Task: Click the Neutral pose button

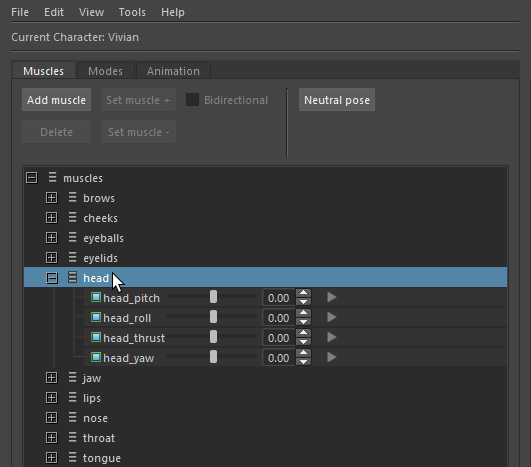Action: click(337, 100)
